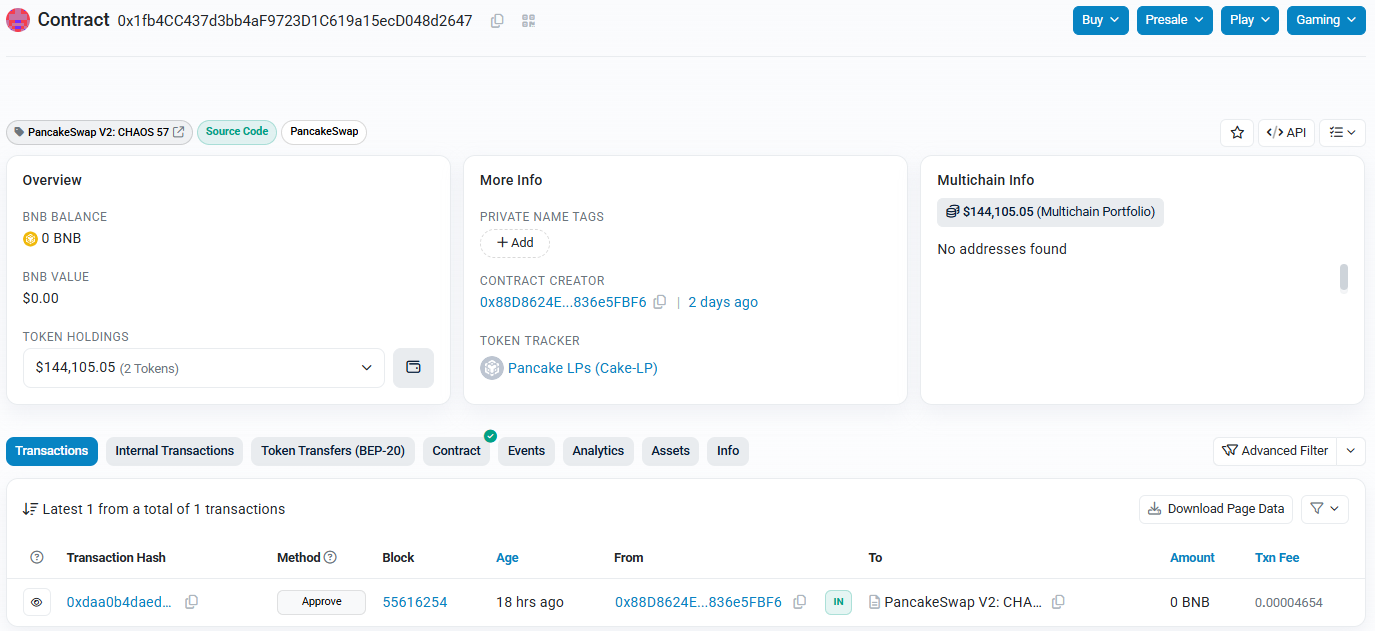Image resolution: width=1375 pixels, height=631 pixels.
Task: Add a private name tag
Action: click(515, 243)
